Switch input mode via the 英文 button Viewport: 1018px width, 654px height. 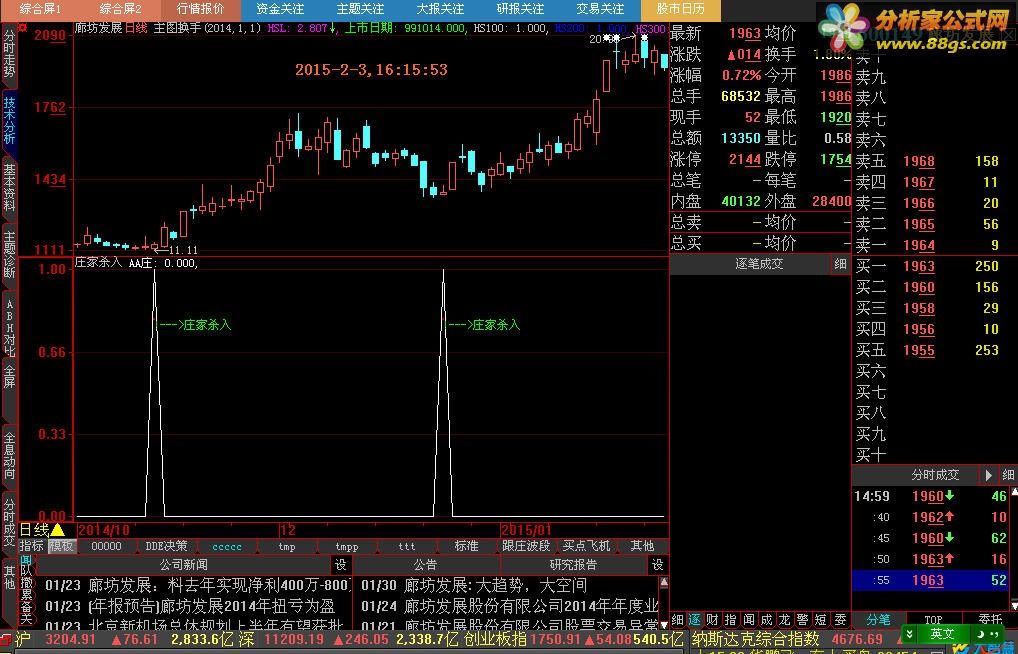[942, 634]
